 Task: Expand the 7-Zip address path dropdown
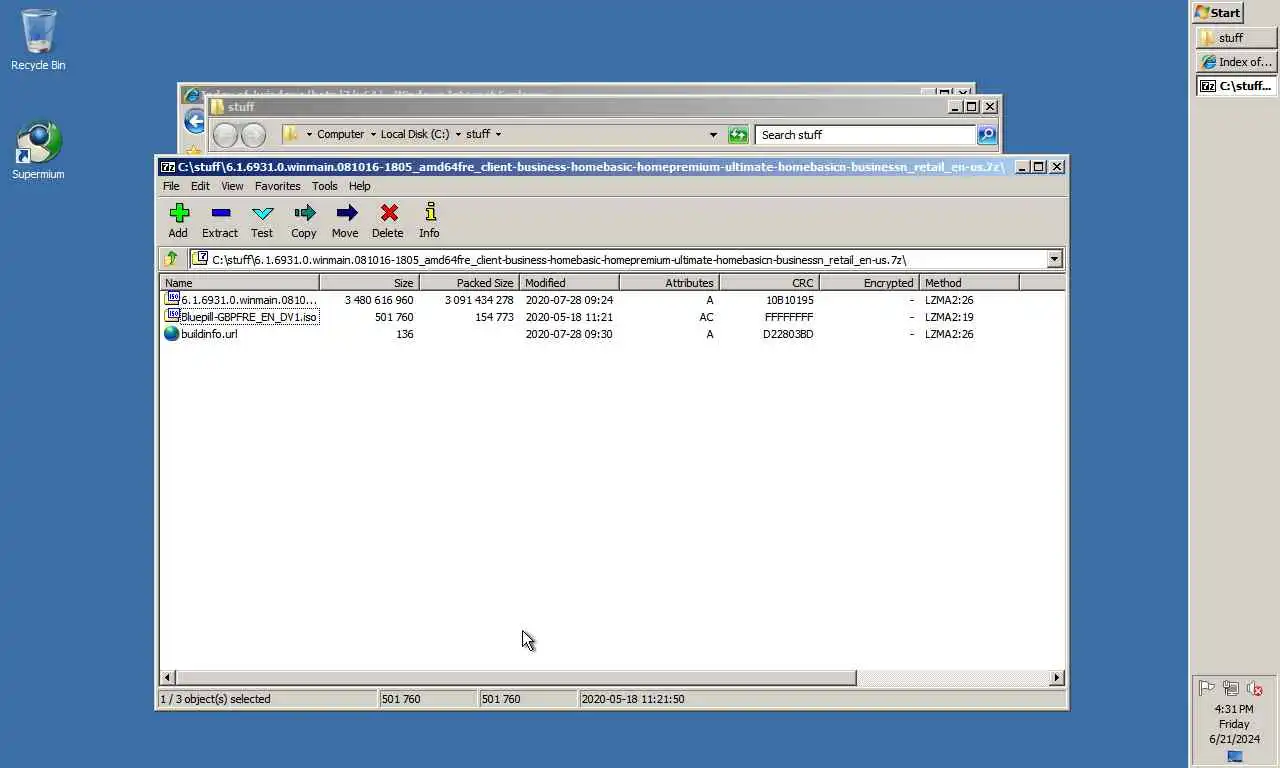coord(1054,259)
